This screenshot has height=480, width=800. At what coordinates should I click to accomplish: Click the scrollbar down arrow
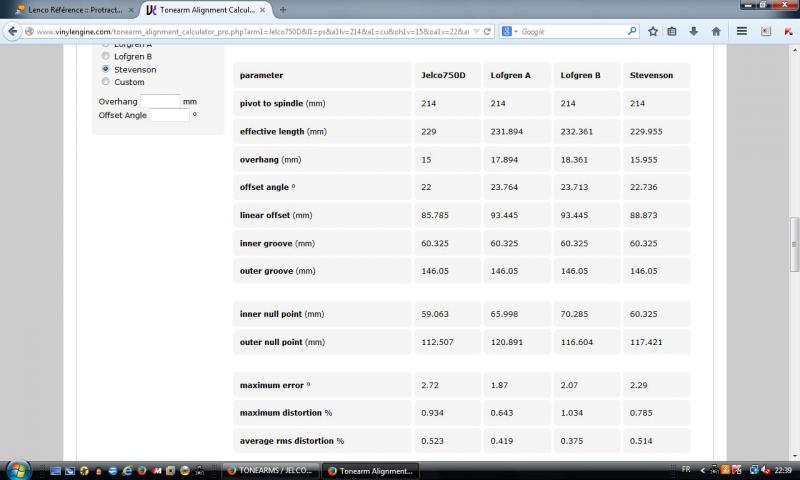click(x=794, y=456)
